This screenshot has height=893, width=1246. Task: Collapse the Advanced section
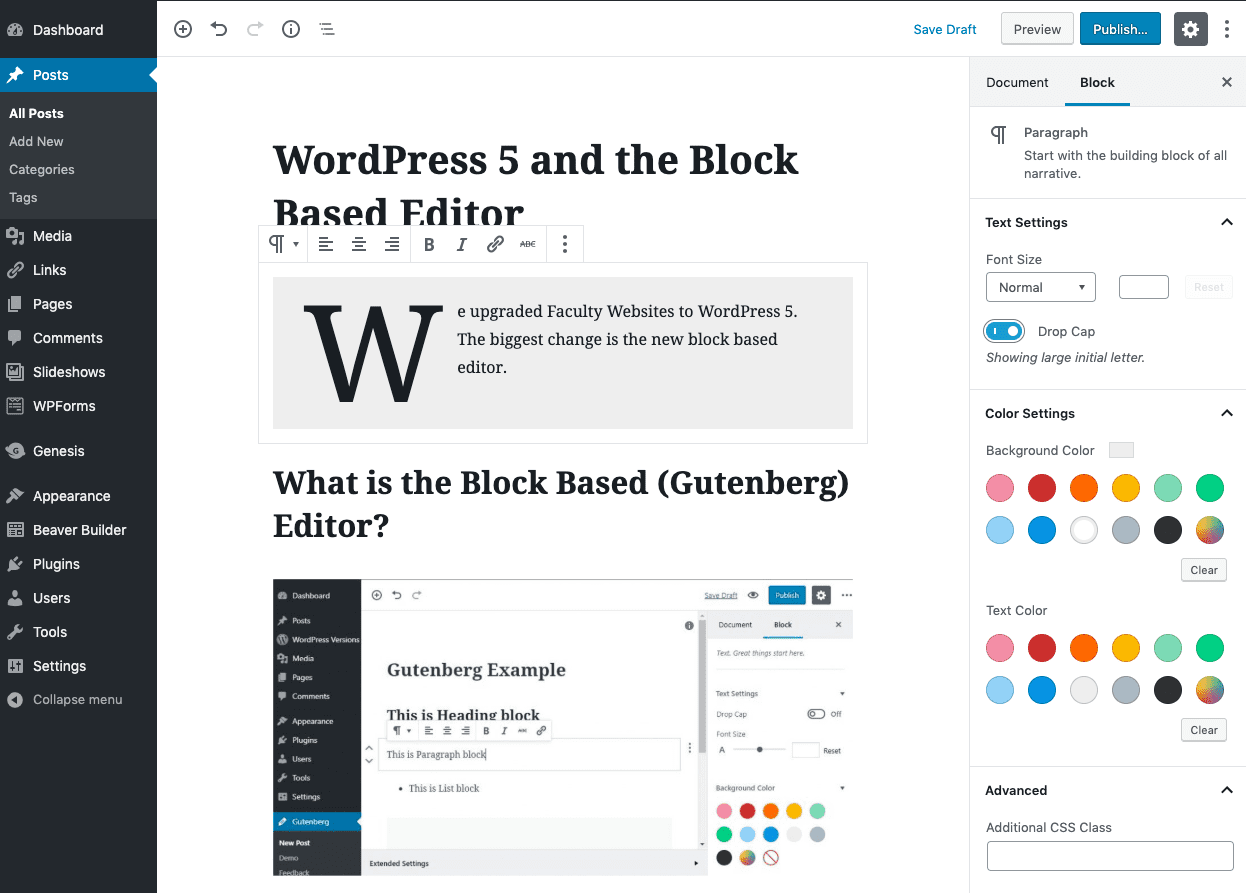pyautogui.click(x=1227, y=790)
